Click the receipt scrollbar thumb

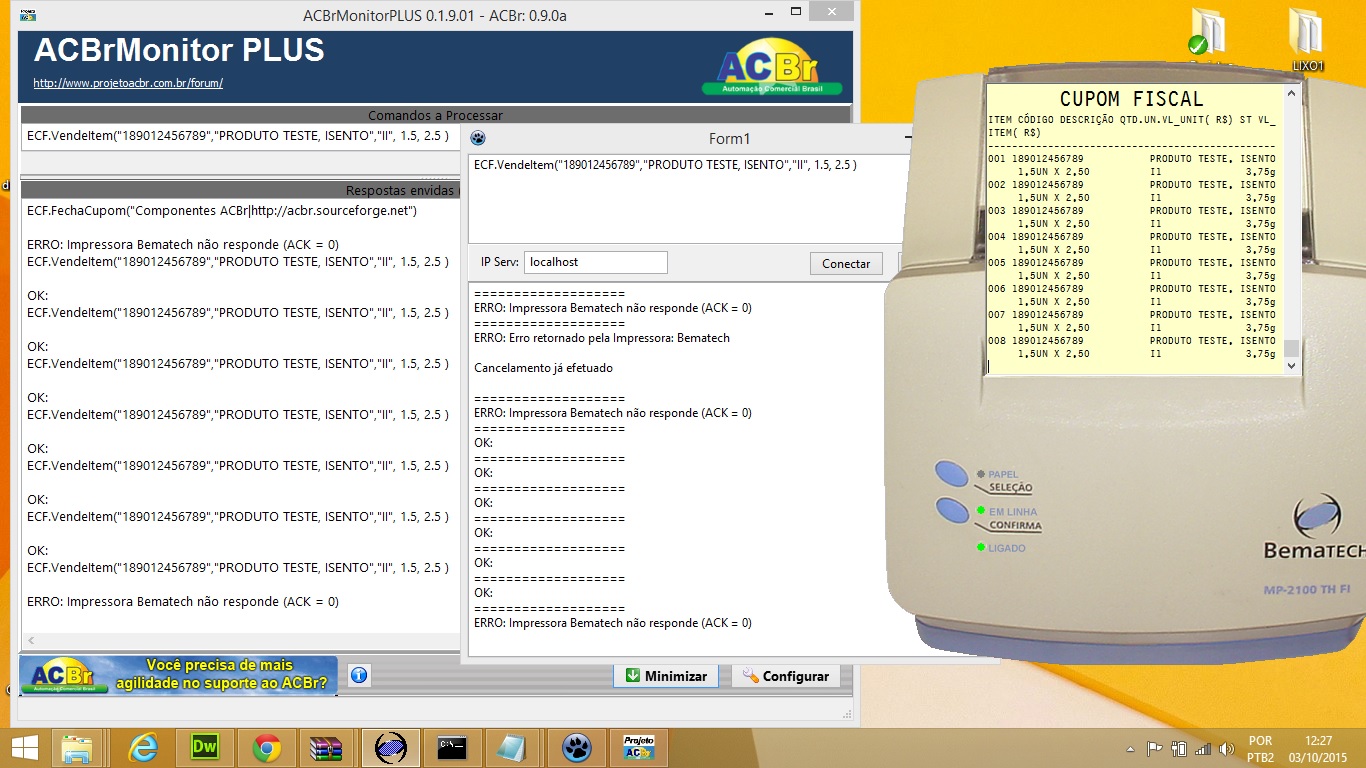1291,348
